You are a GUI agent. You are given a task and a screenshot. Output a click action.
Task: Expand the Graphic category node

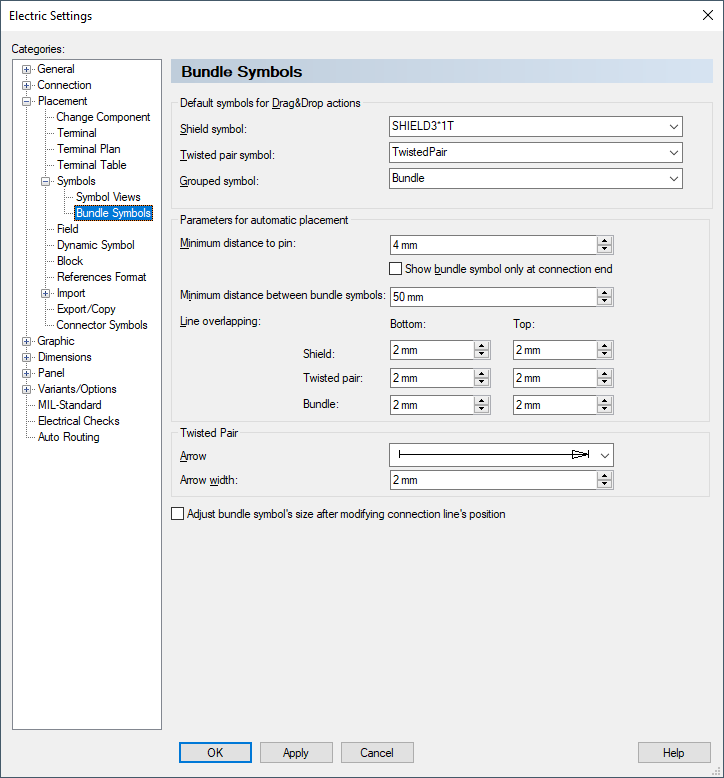pos(27,341)
